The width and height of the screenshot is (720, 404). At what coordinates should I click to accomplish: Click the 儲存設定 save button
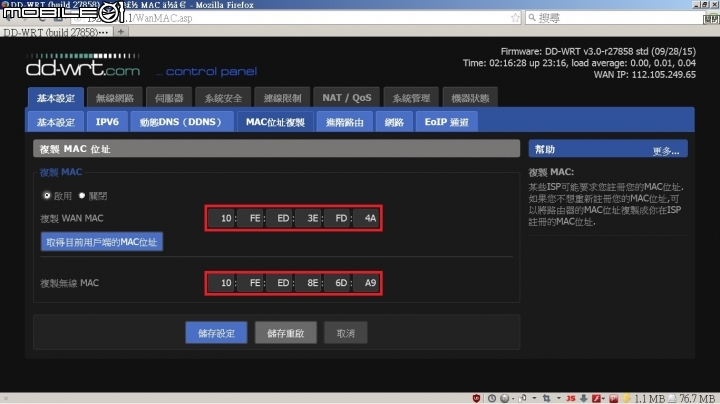click(216, 333)
